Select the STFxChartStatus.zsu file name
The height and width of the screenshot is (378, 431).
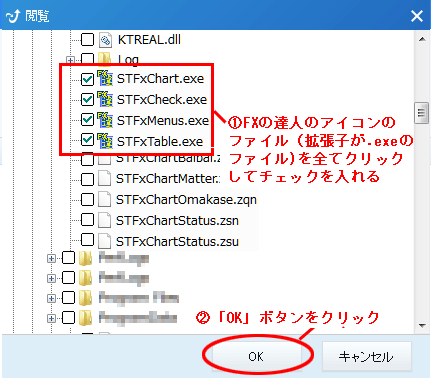click(x=177, y=241)
